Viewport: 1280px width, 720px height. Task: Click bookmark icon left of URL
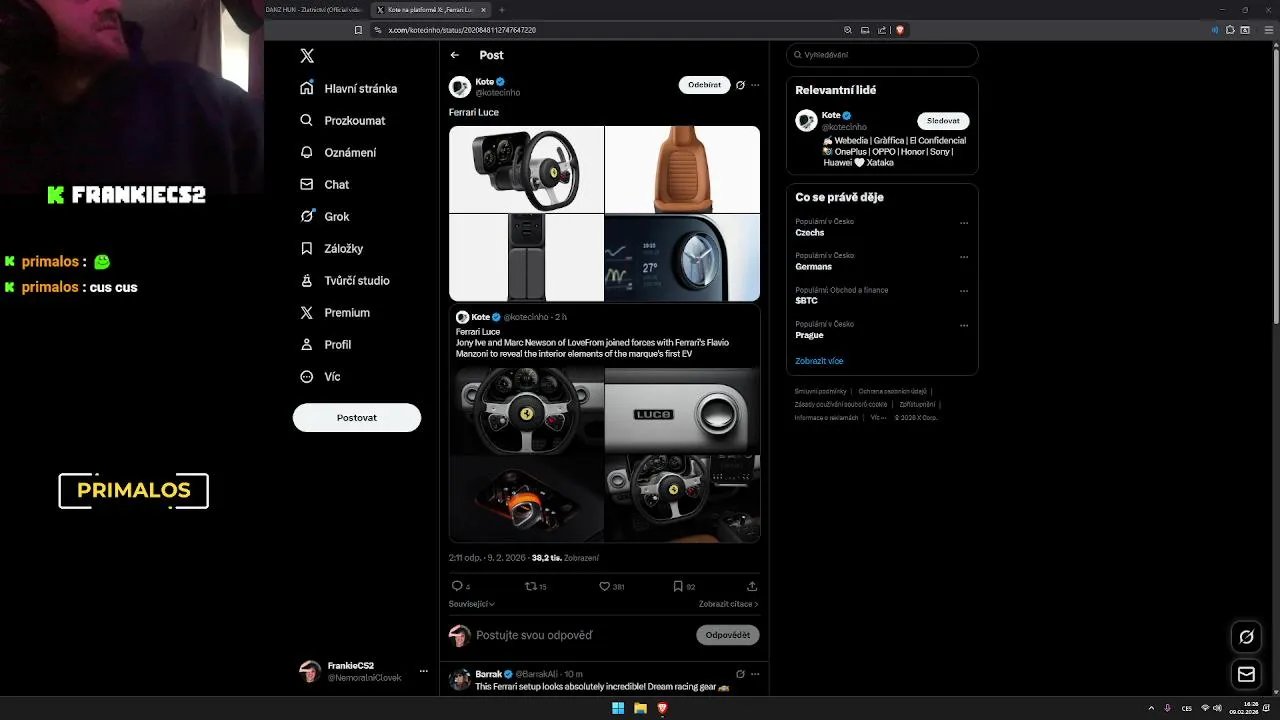click(x=358, y=30)
